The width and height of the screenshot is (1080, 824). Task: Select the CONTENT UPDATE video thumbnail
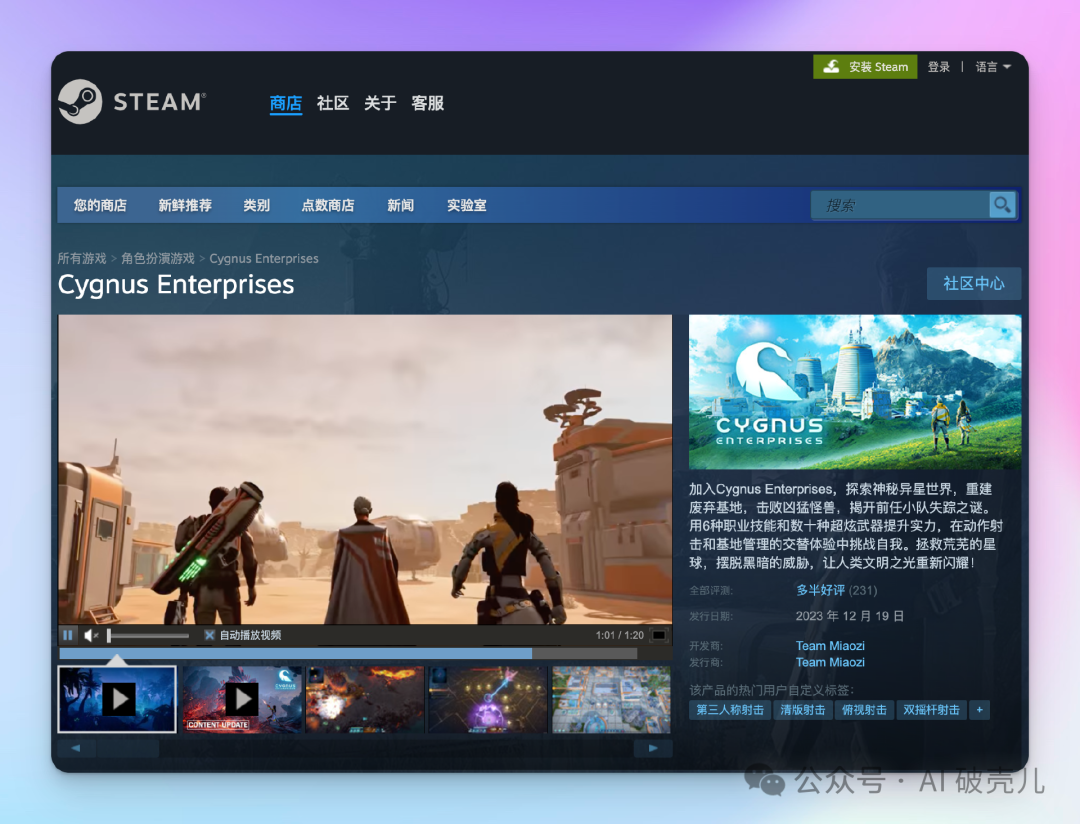click(x=241, y=699)
